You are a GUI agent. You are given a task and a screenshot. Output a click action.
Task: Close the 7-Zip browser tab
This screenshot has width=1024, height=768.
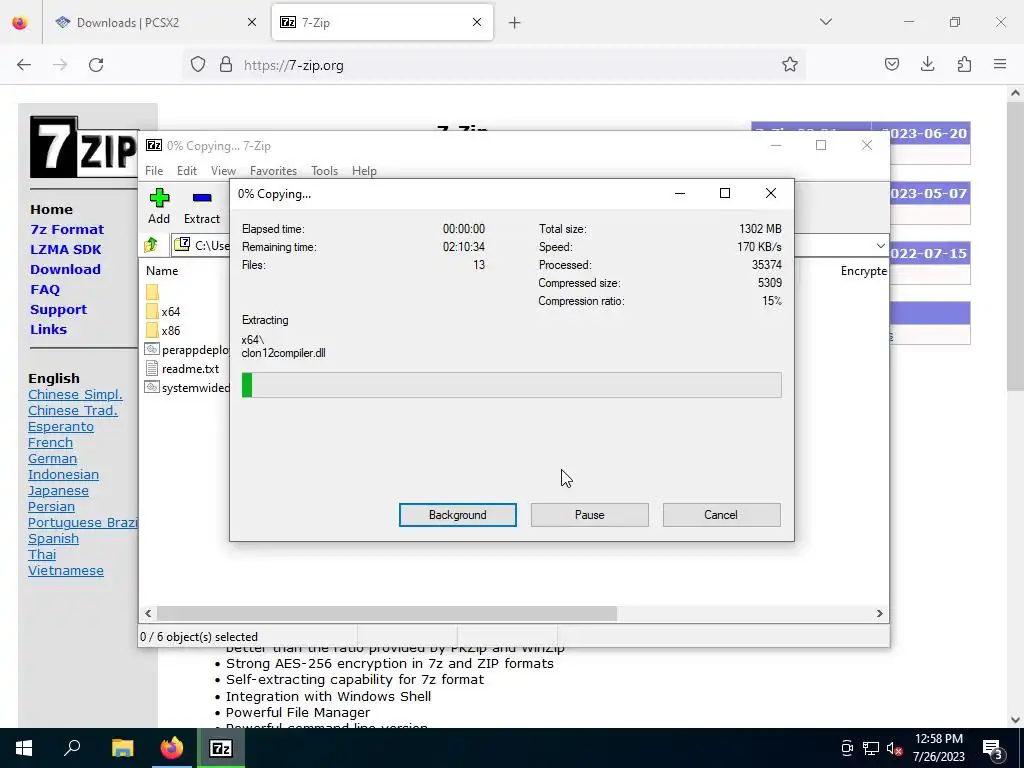coord(477,22)
